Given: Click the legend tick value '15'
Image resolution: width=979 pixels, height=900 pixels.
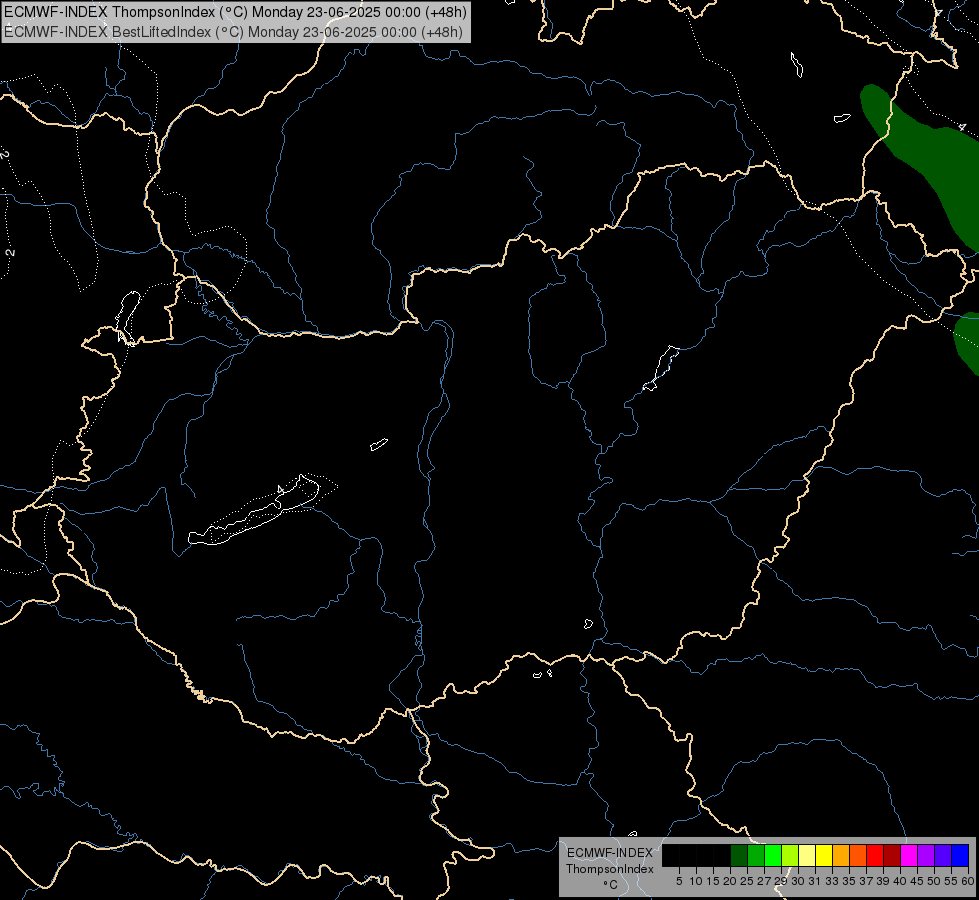Looking at the screenshot, I should (713, 881).
